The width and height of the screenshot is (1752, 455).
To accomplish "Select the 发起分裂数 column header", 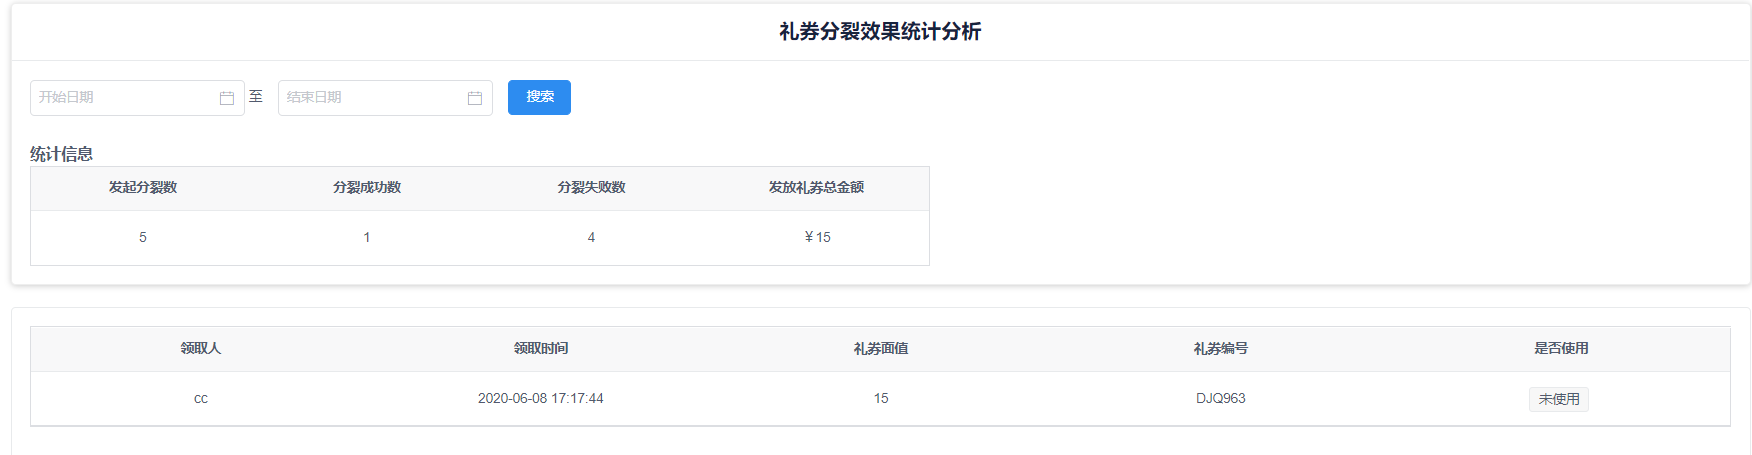I will pos(143,188).
